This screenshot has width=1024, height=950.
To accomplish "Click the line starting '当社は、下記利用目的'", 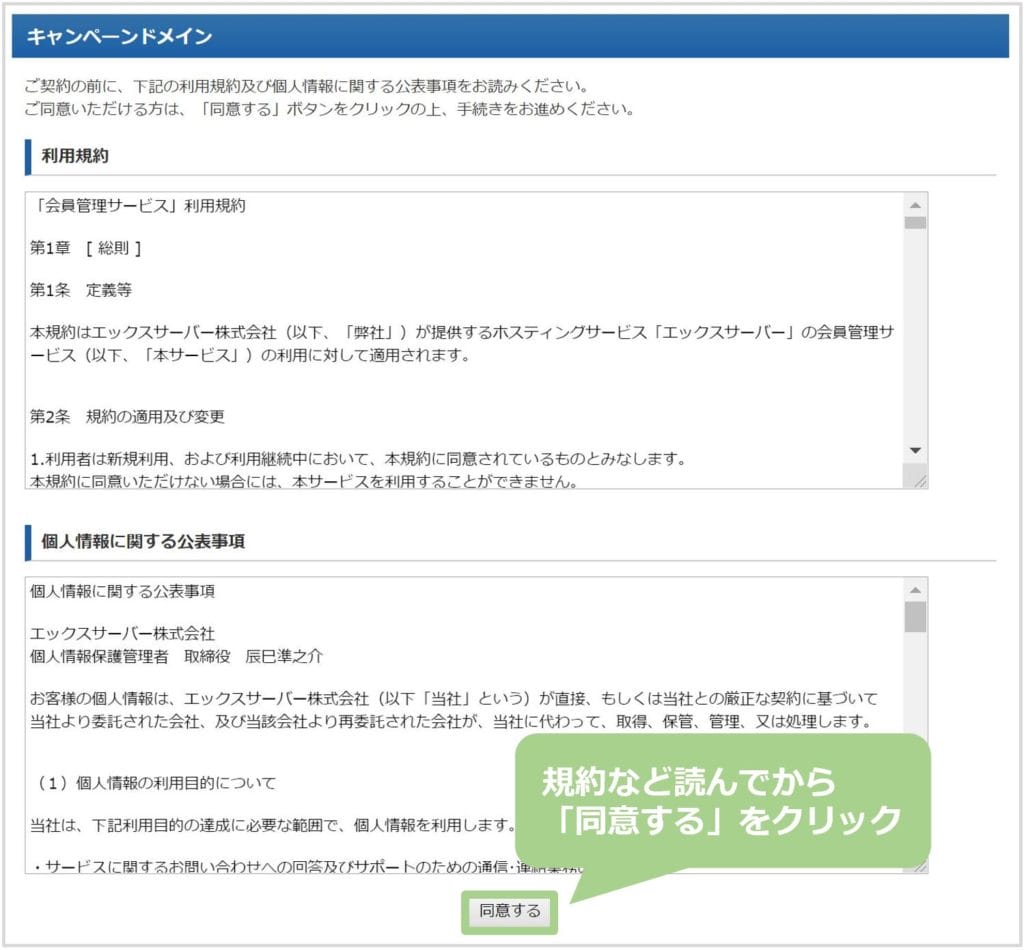I will (x=272, y=825).
